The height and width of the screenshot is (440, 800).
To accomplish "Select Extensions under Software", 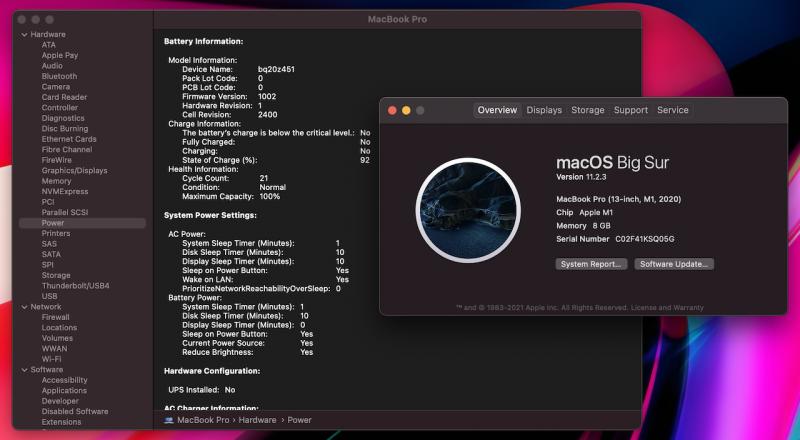I will pyautogui.click(x=61, y=422).
